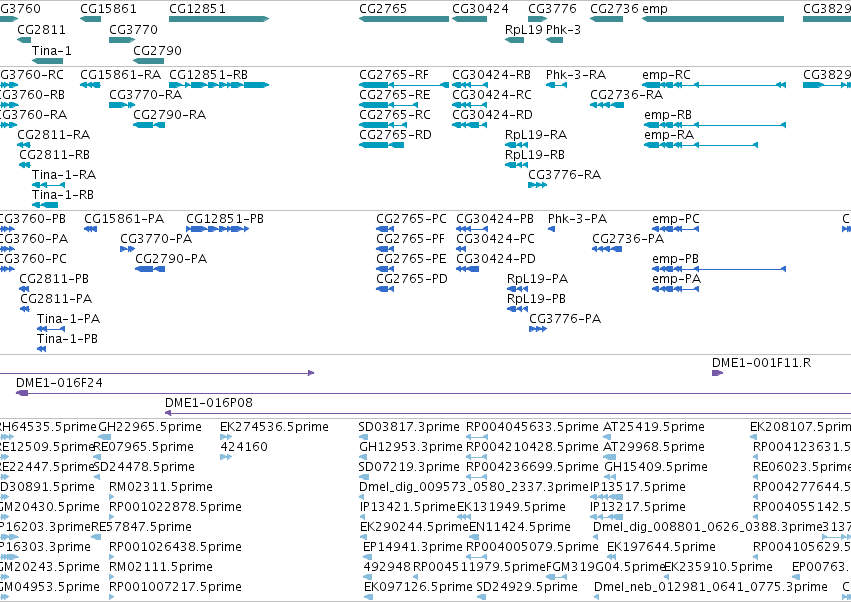Select the GH22965.5prime EST label
Image resolution: width=851 pixels, height=602 pixels.
point(149,427)
